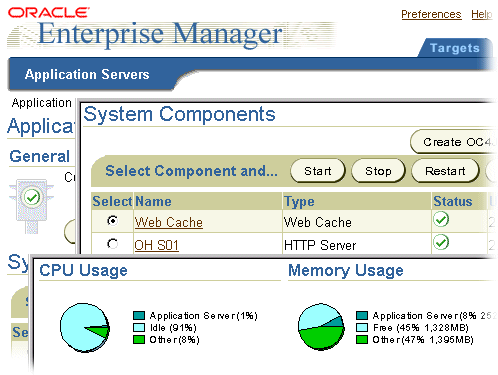The width and height of the screenshot is (498, 375).
Task: Click the 'Application' breadcrumb text
Action: coord(42,103)
